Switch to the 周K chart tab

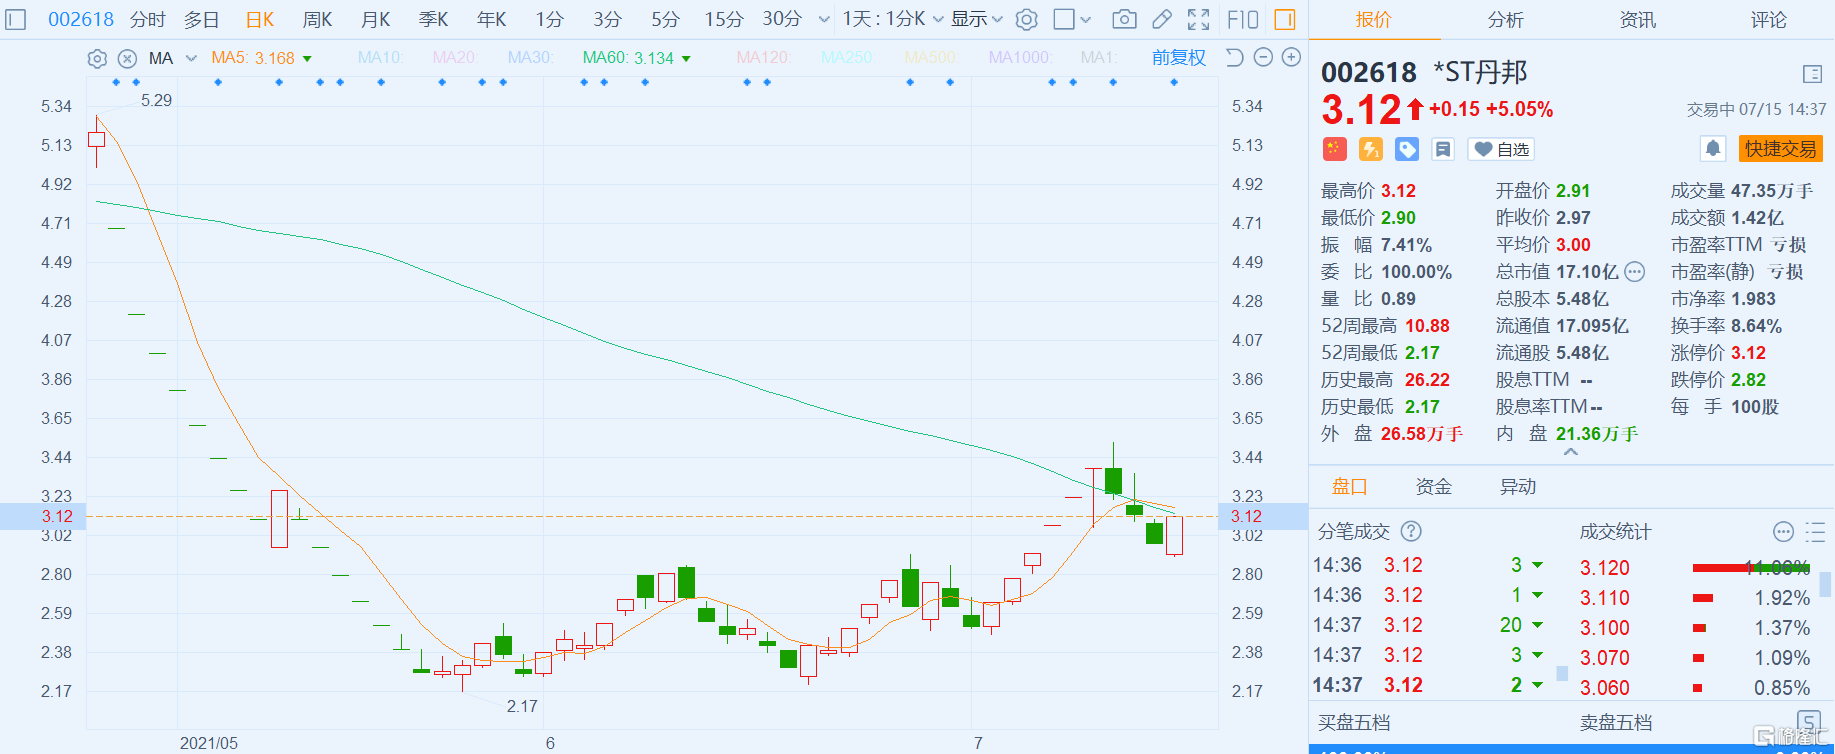318,19
